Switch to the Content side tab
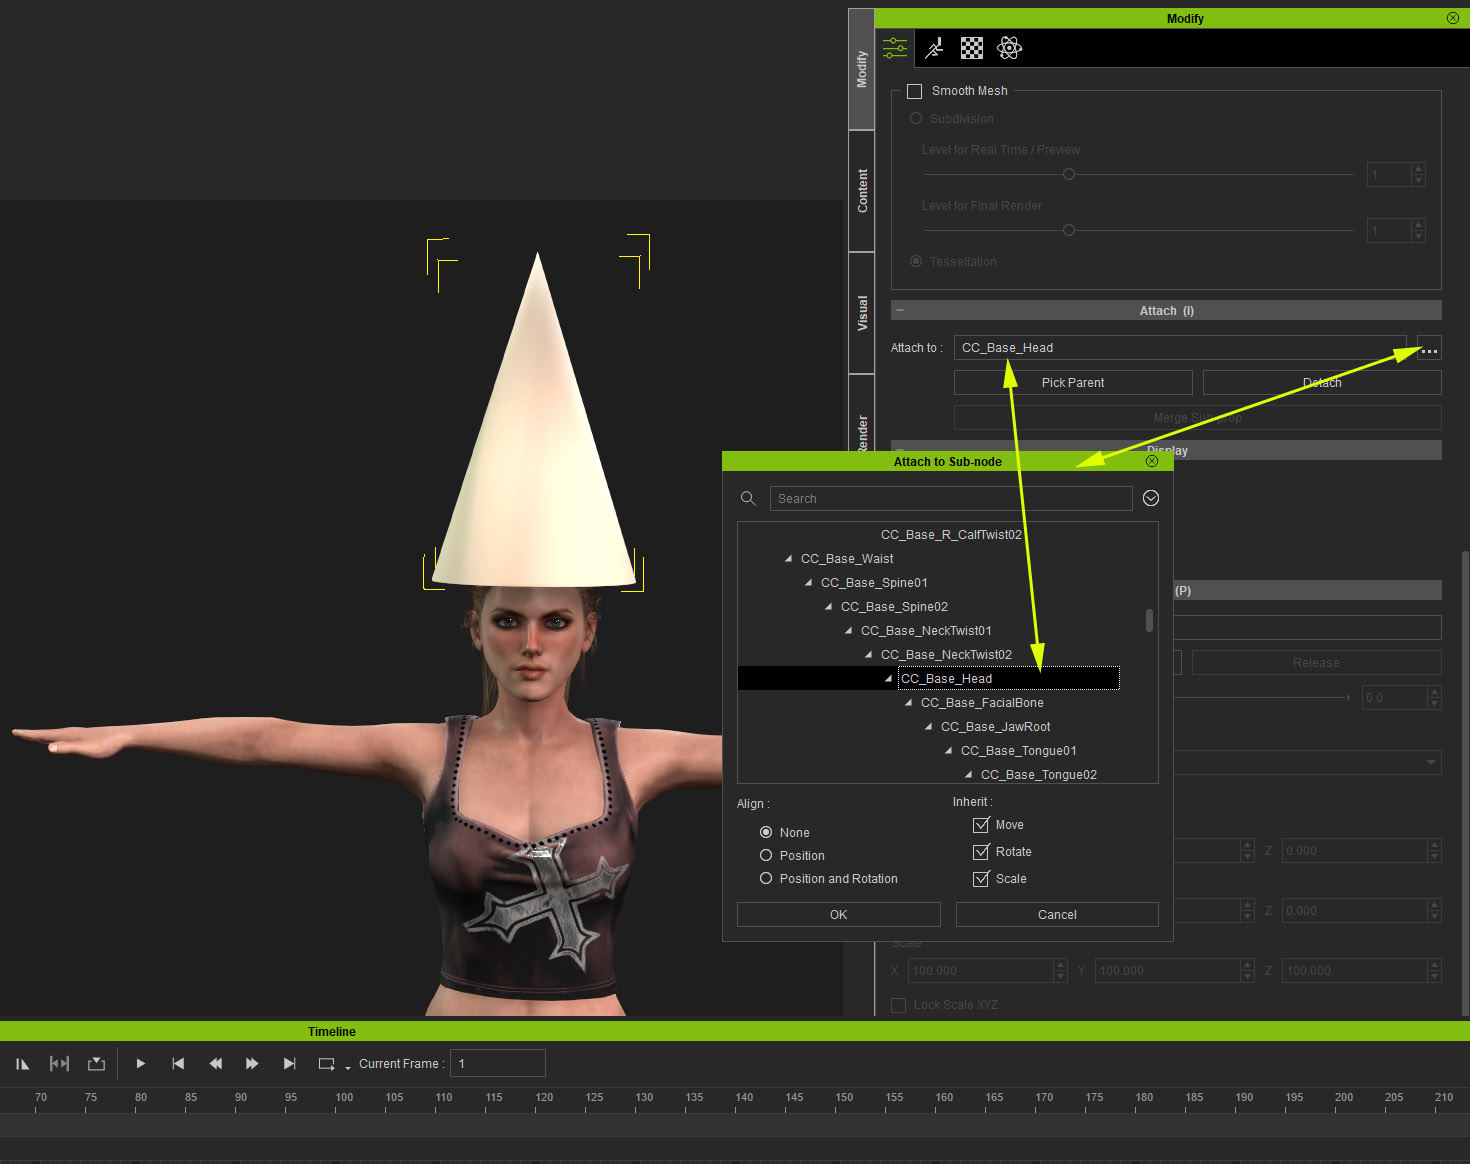 861,191
